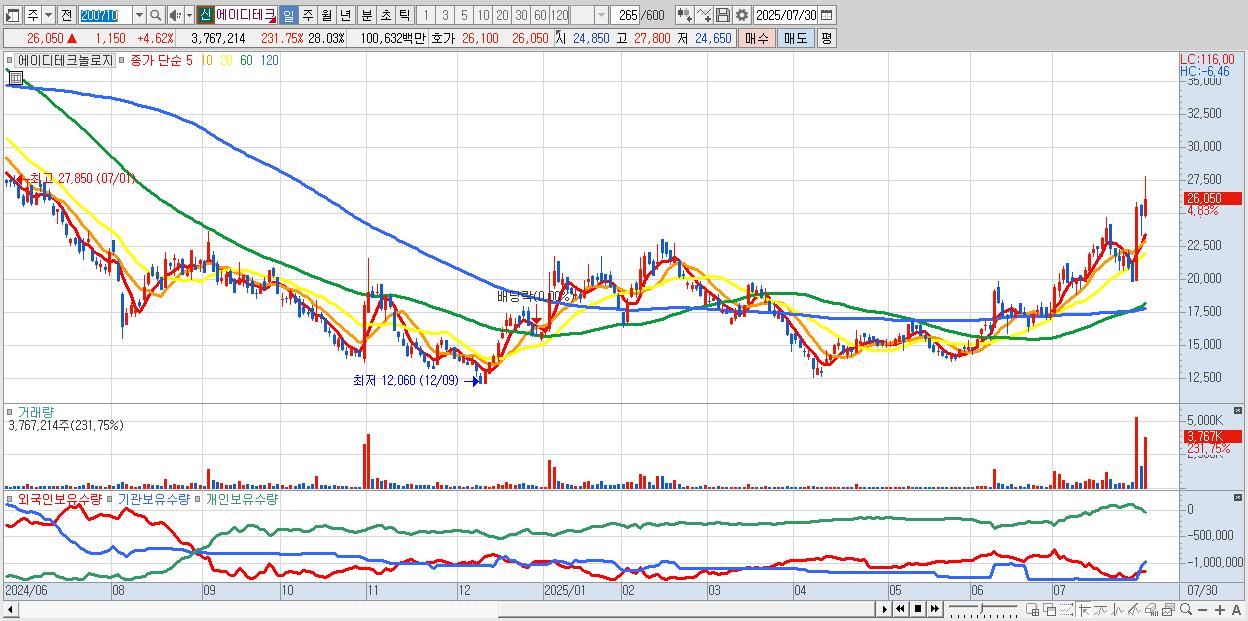Image resolution: width=1248 pixels, height=621 pixels.
Task: Expand the stock code history dropdown
Action: (x=139, y=15)
